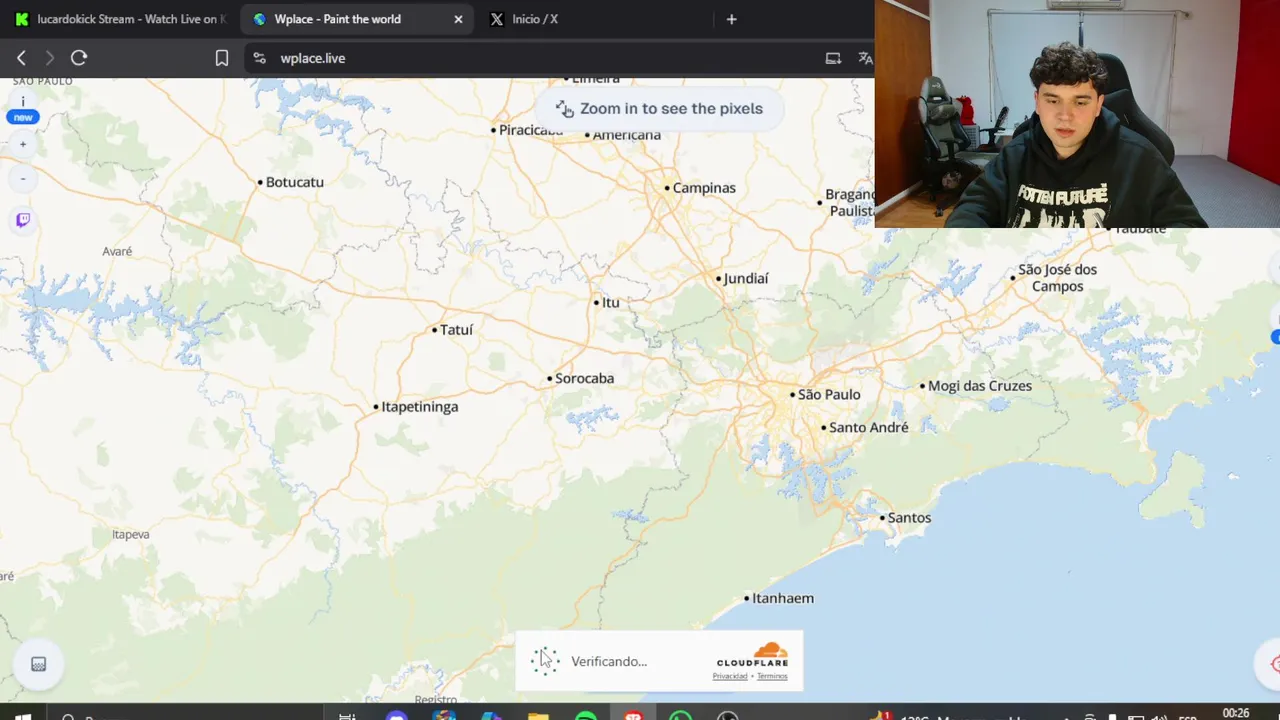Click the Itapeva town label
Screen dimensions: 1280x720
tap(130, 535)
